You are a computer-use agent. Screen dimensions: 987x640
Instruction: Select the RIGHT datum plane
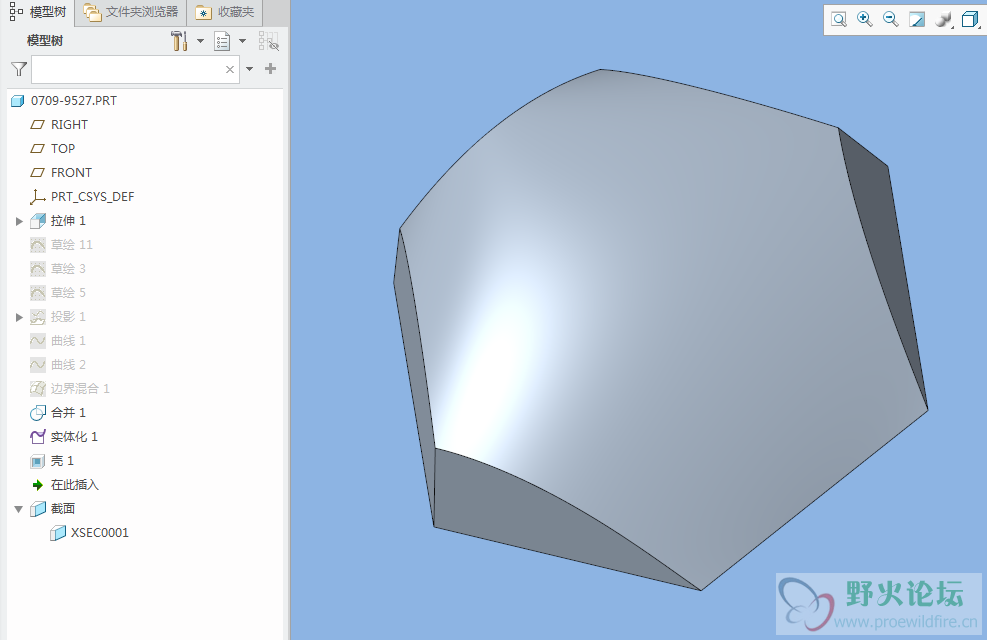(x=69, y=125)
